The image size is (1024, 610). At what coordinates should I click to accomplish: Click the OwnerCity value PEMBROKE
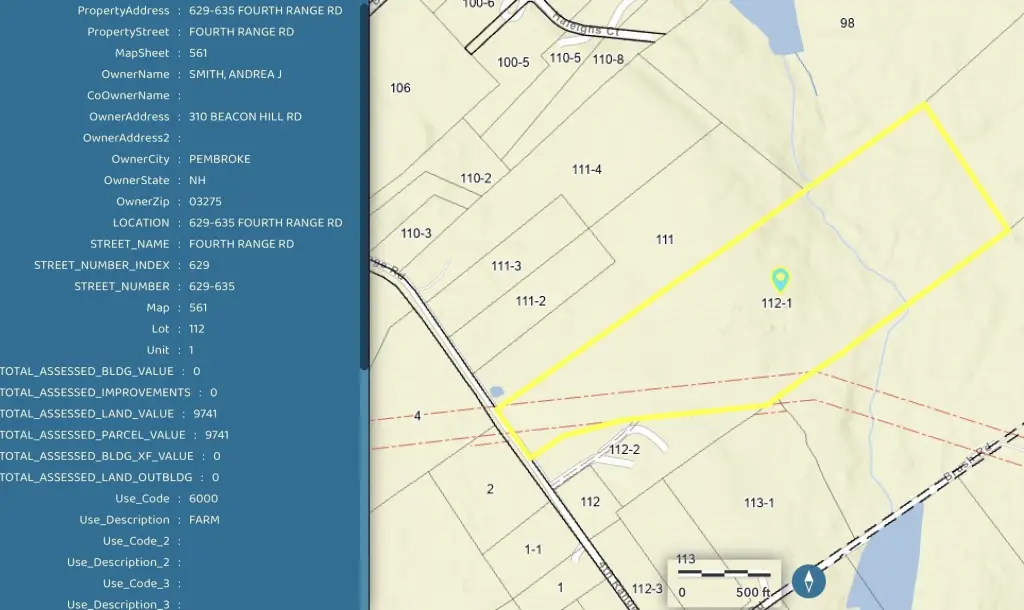coord(219,159)
